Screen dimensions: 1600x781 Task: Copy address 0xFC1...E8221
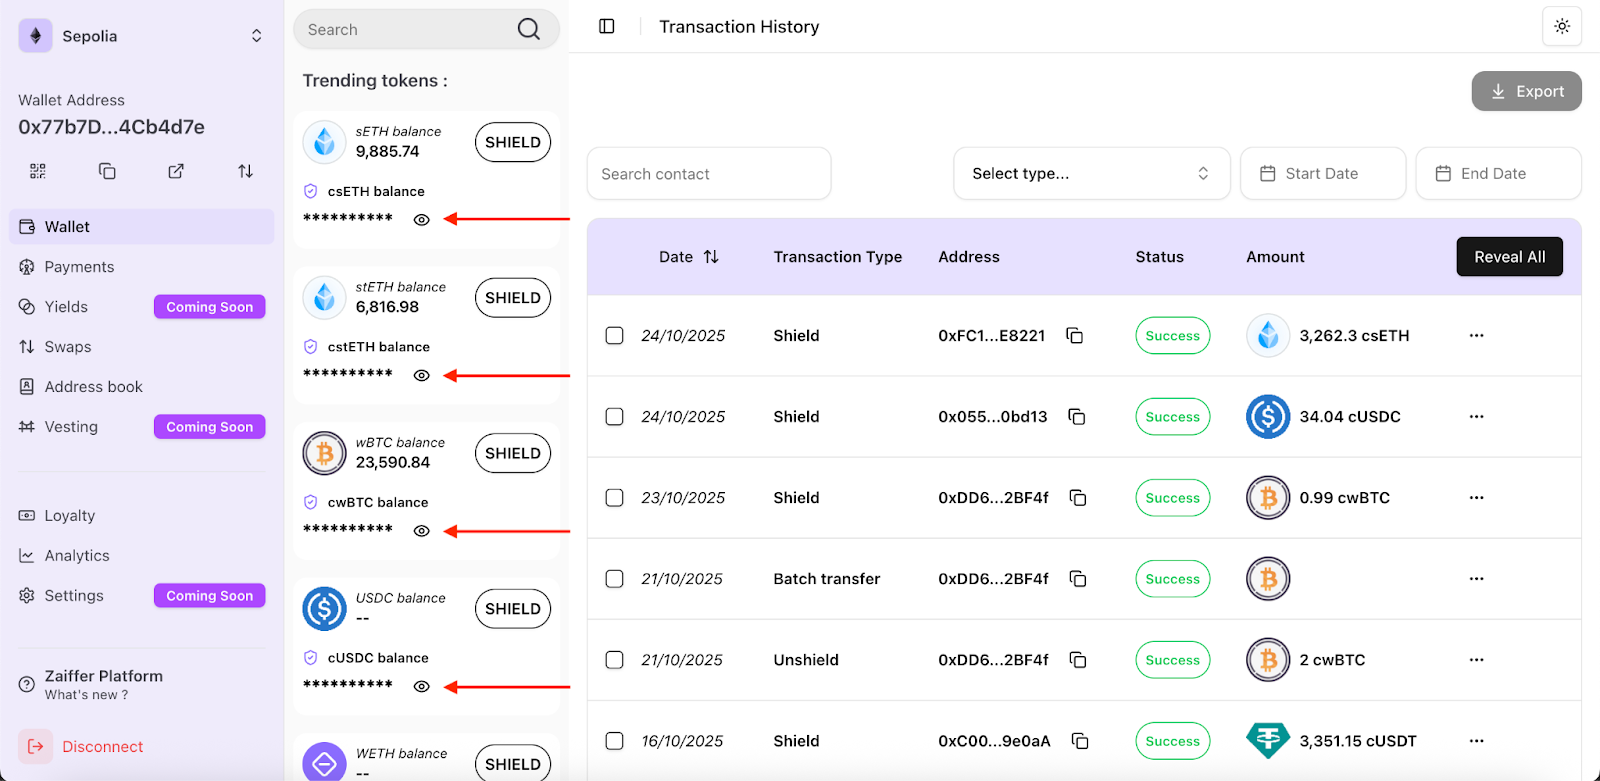1075,336
